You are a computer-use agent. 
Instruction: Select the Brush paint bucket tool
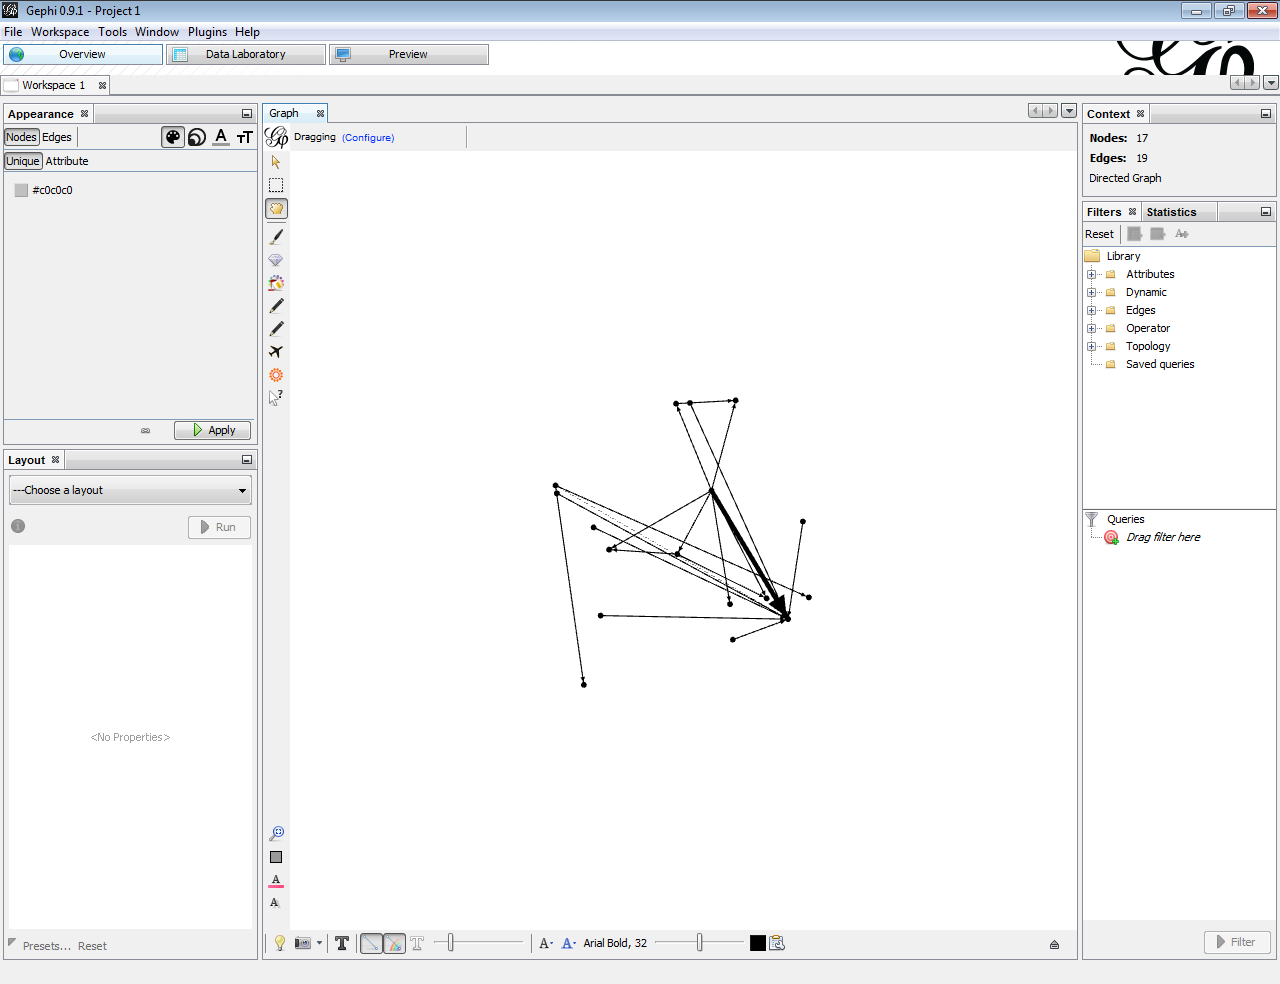click(276, 283)
